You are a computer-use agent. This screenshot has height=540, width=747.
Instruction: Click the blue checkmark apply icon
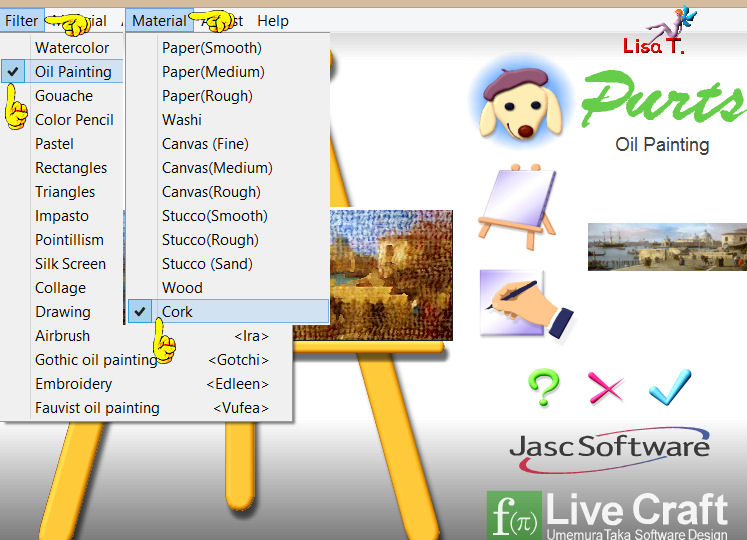(x=670, y=387)
